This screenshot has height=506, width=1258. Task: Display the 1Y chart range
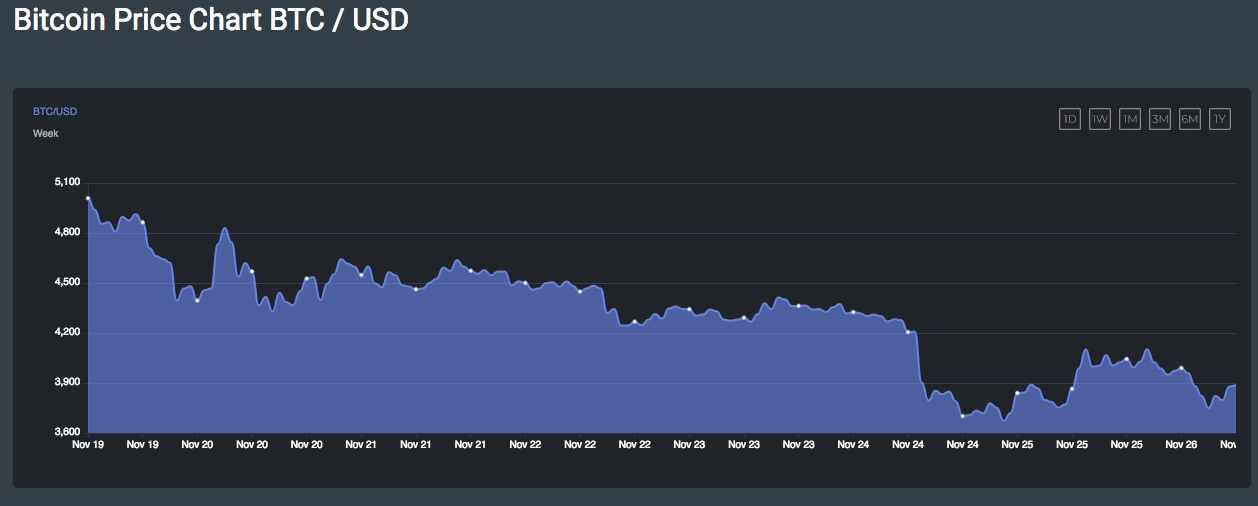pyautogui.click(x=1220, y=119)
